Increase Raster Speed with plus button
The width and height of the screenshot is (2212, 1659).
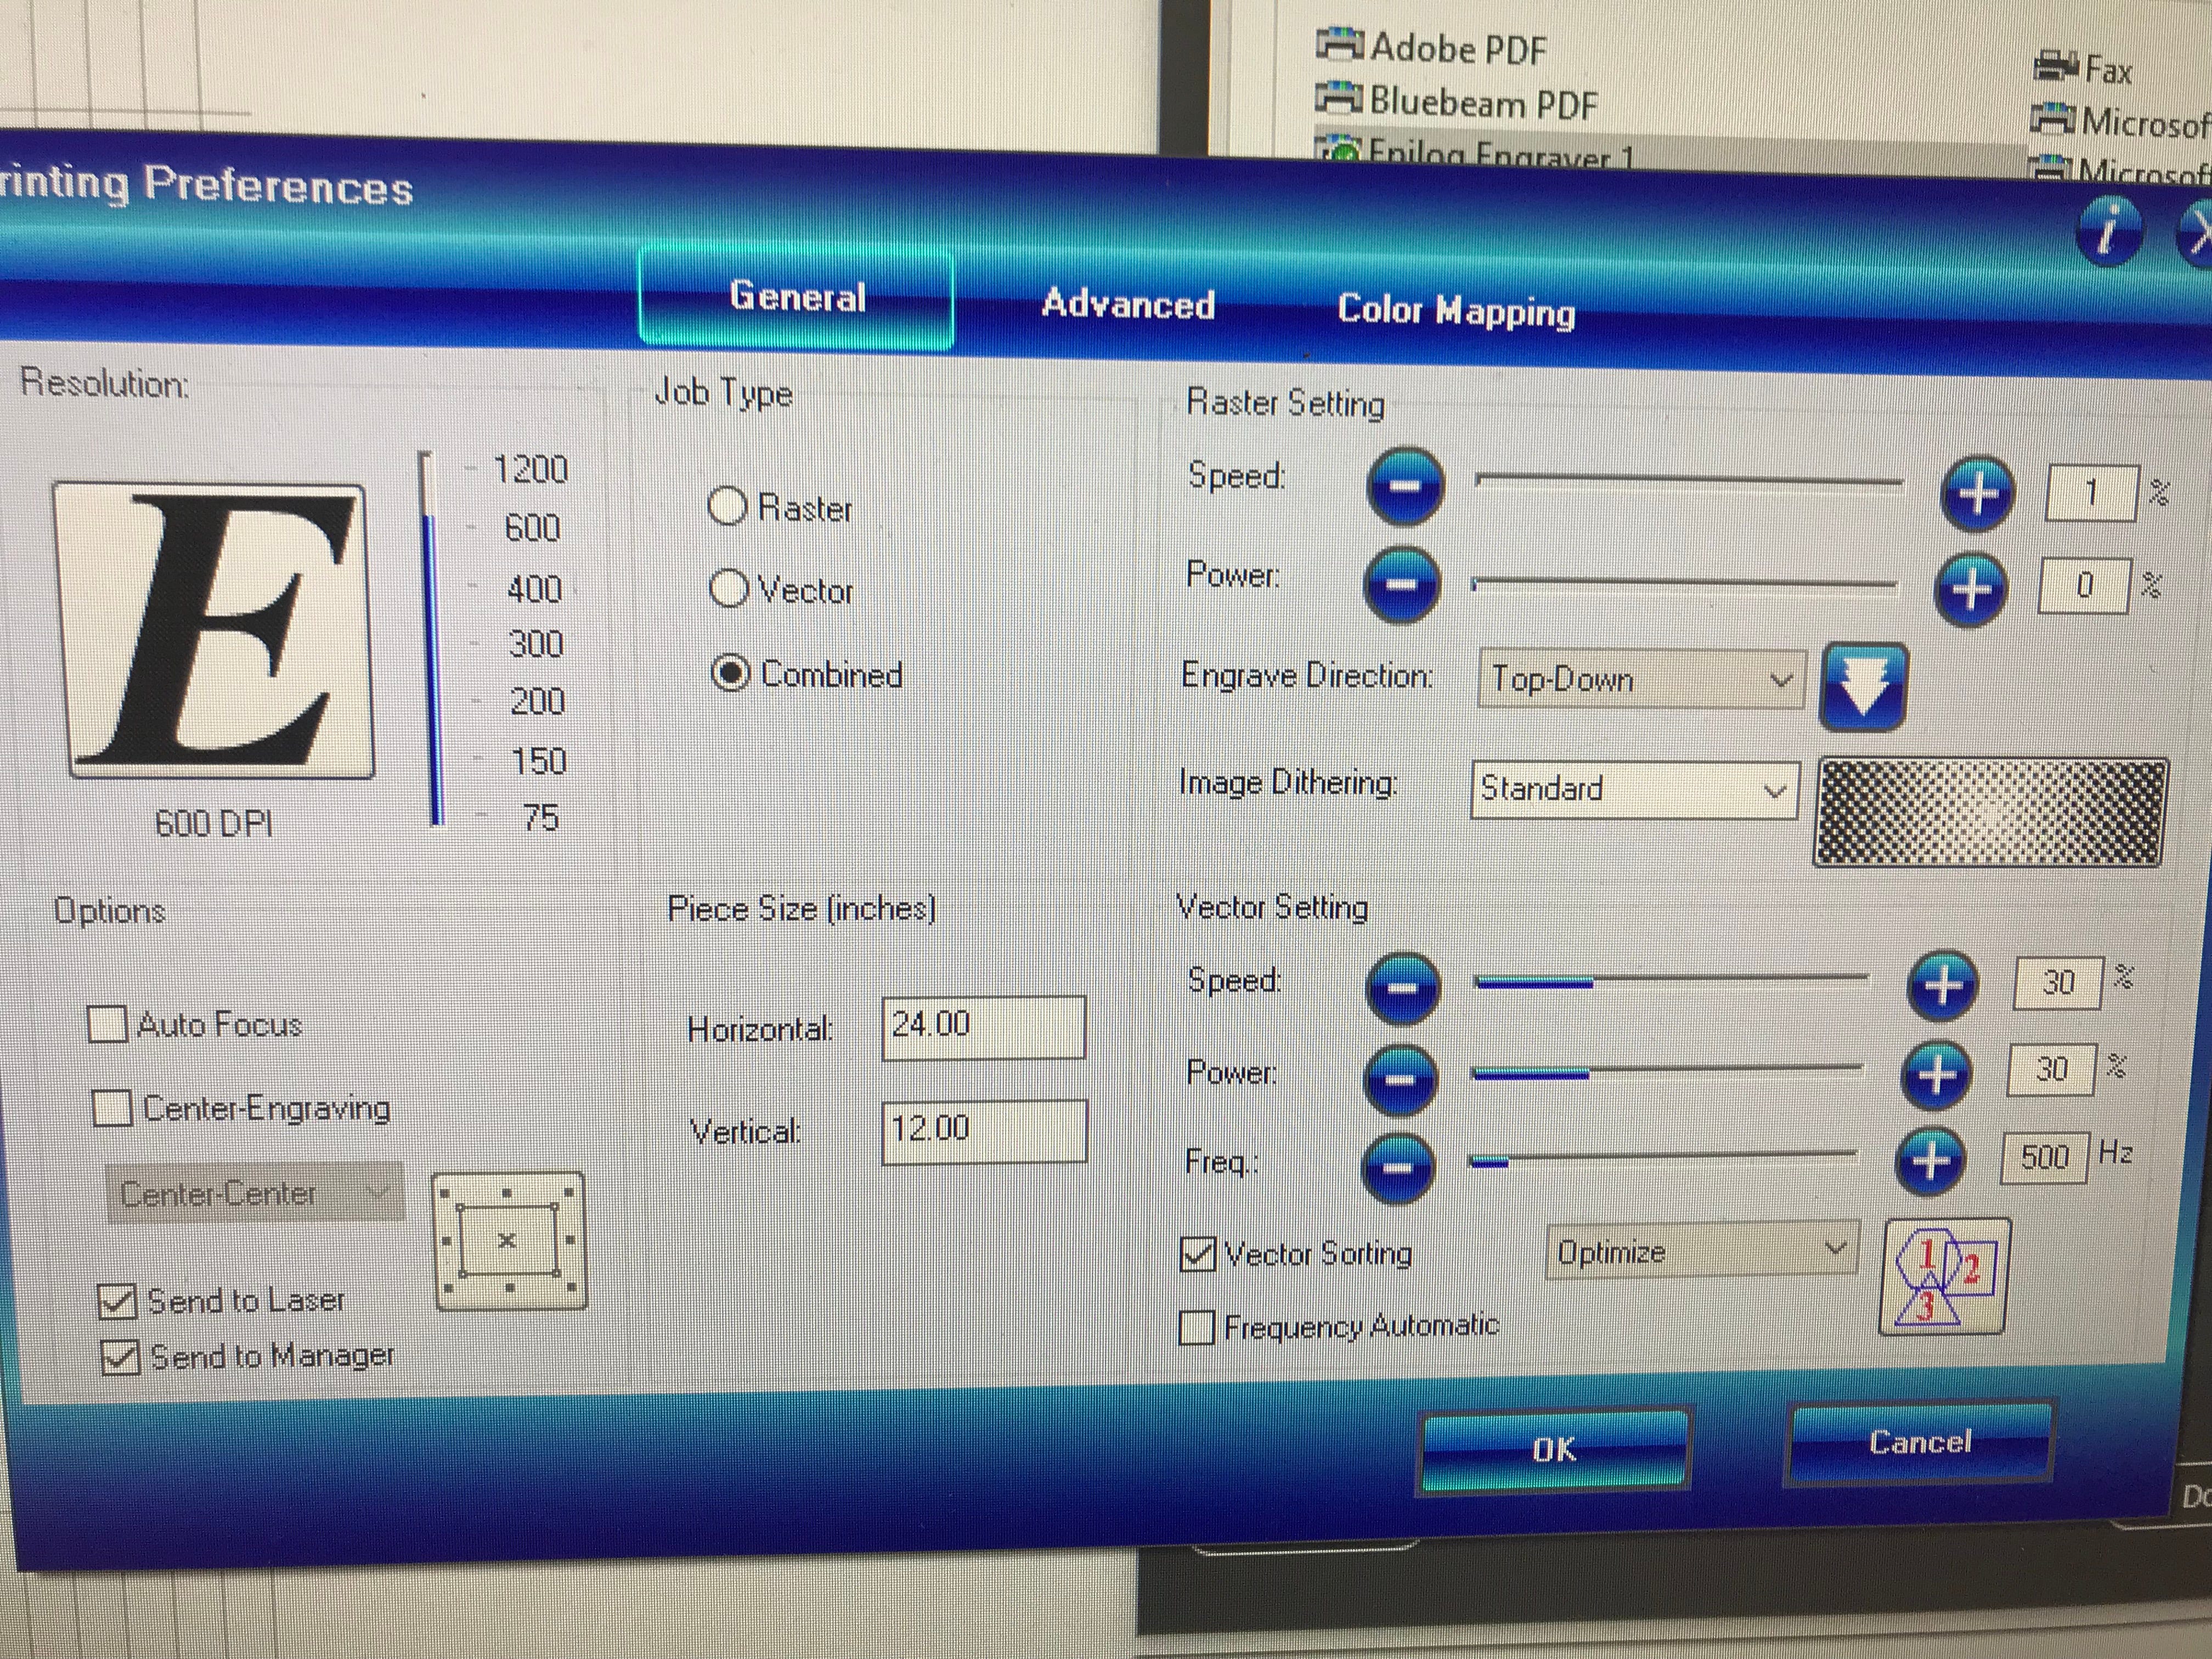[x=1977, y=493]
